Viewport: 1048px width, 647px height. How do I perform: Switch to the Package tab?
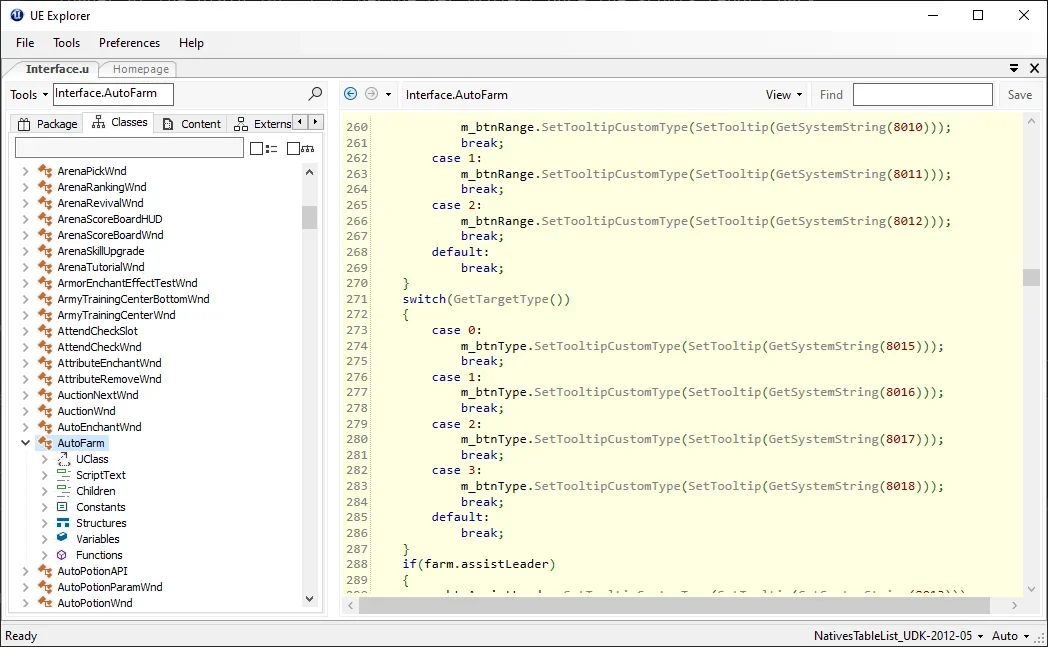47,124
